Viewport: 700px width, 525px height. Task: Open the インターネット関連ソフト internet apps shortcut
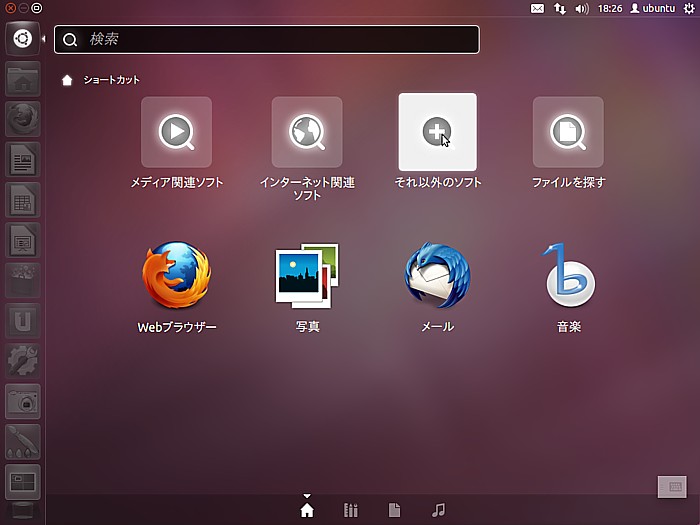307,132
